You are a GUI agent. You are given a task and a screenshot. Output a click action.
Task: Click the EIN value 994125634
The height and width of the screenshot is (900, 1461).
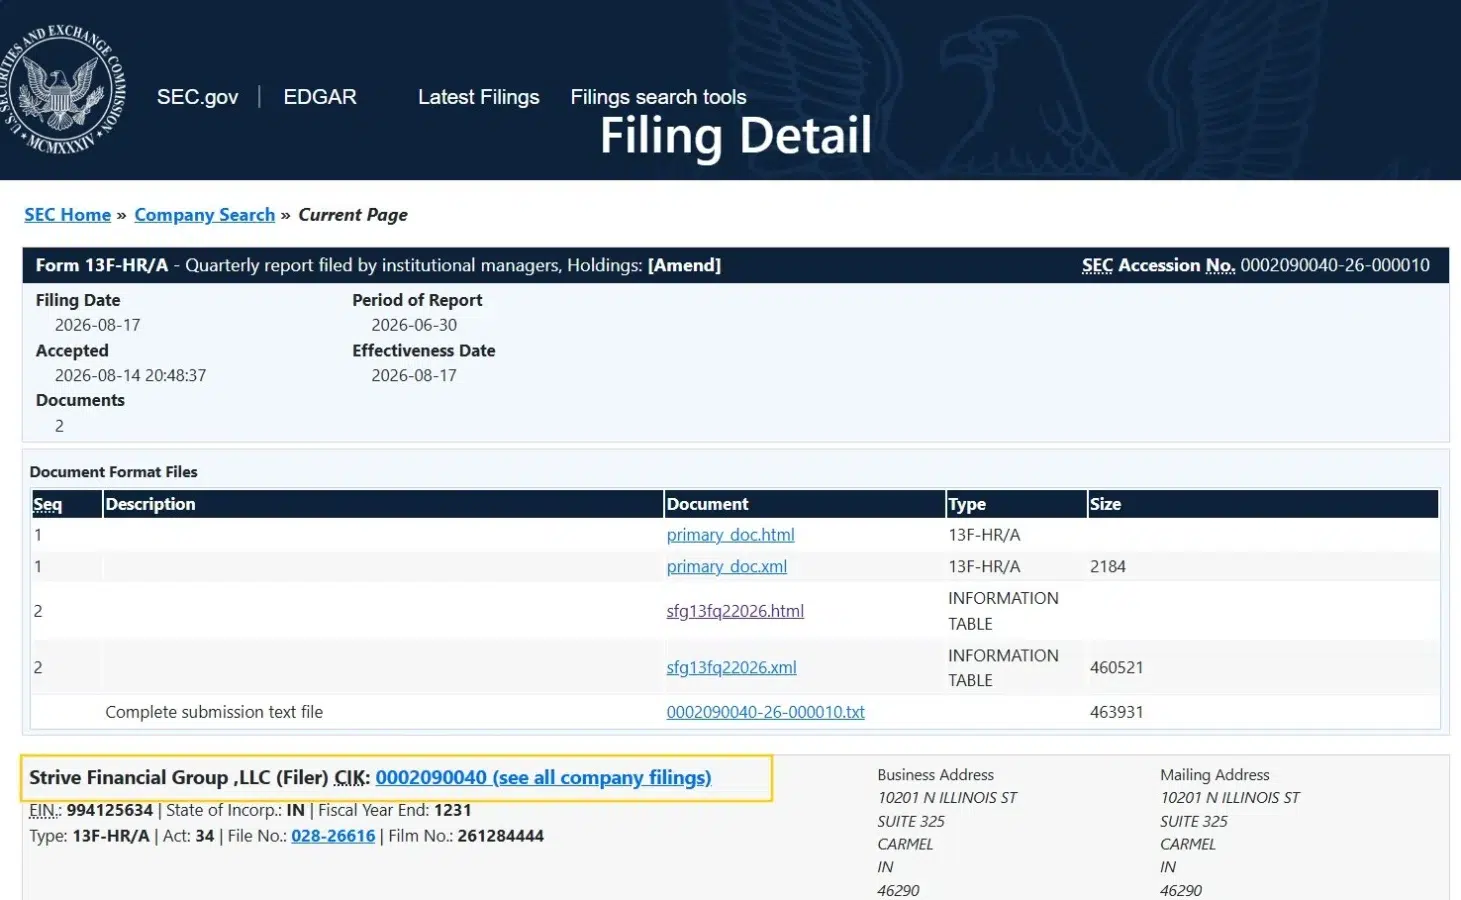[109, 810]
